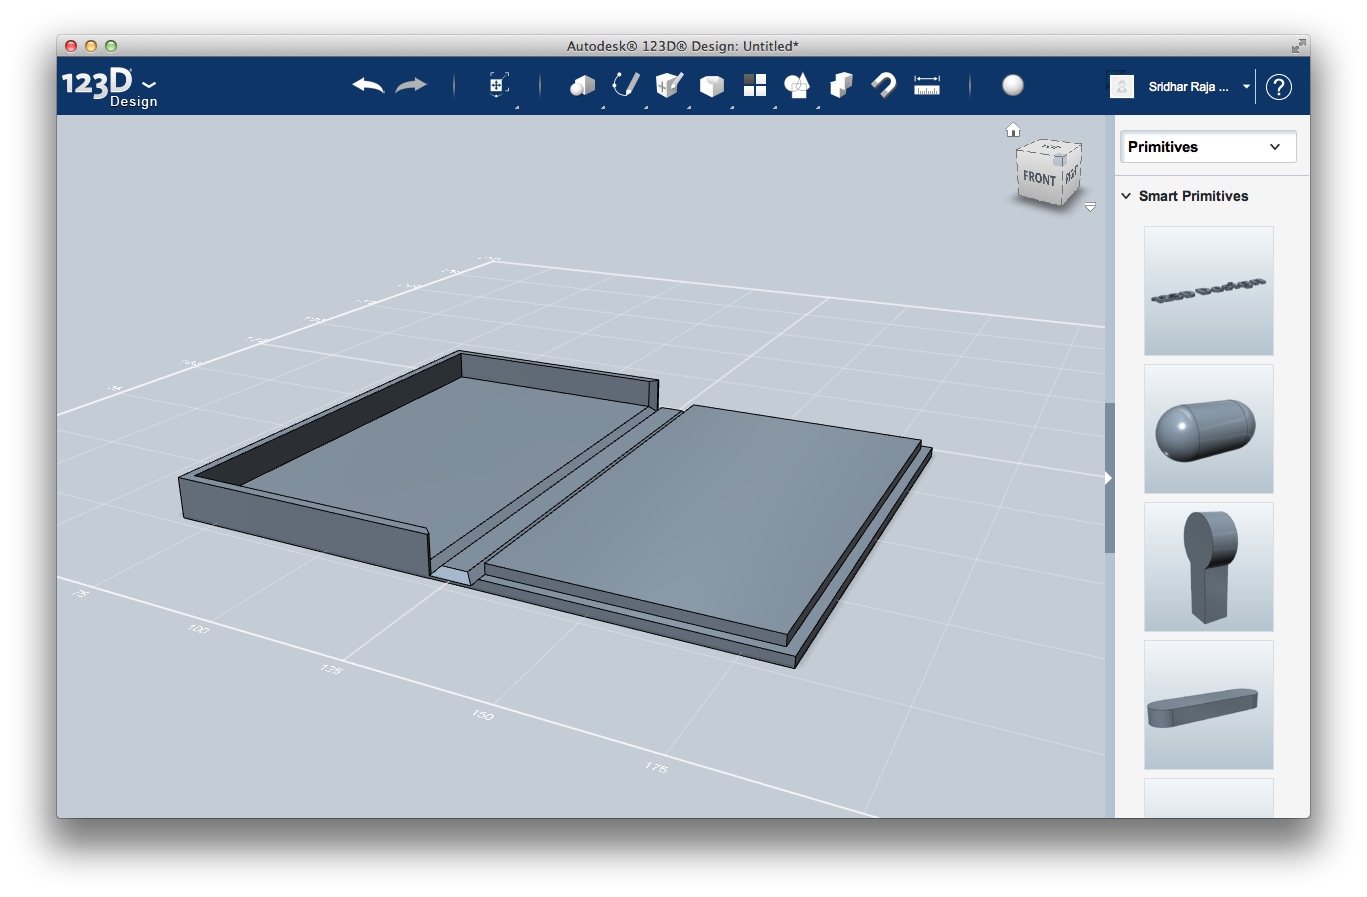The width and height of the screenshot is (1367, 897).
Task: Click the Undo arrow
Action: coord(367,86)
